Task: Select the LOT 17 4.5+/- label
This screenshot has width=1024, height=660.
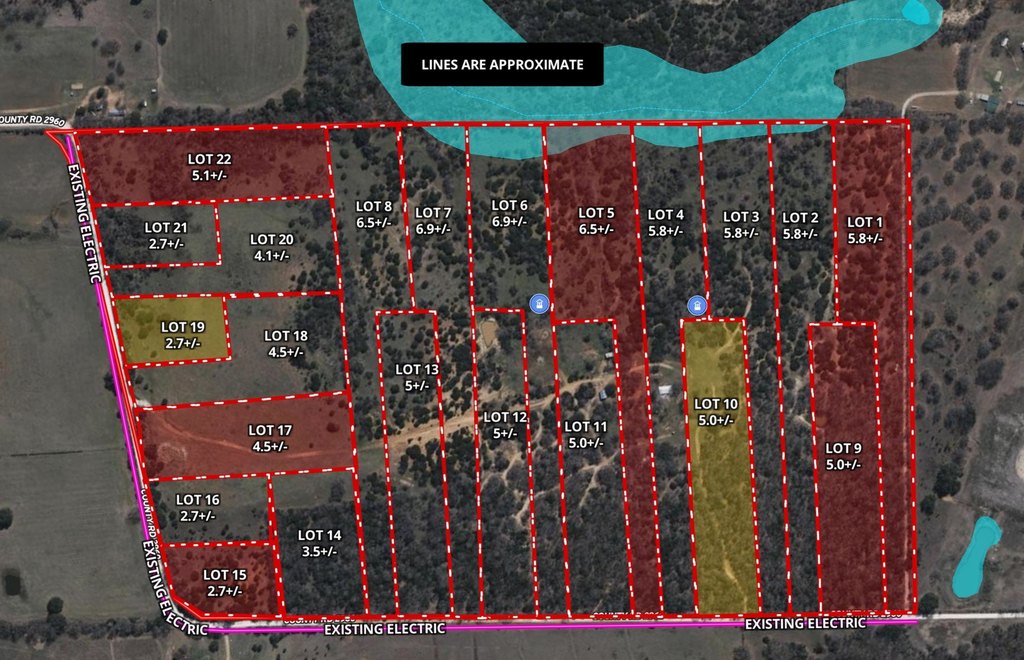Action: point(270,438)
